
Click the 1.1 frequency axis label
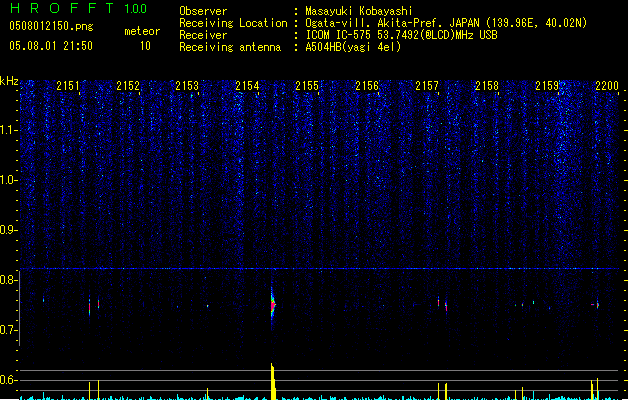9,130
